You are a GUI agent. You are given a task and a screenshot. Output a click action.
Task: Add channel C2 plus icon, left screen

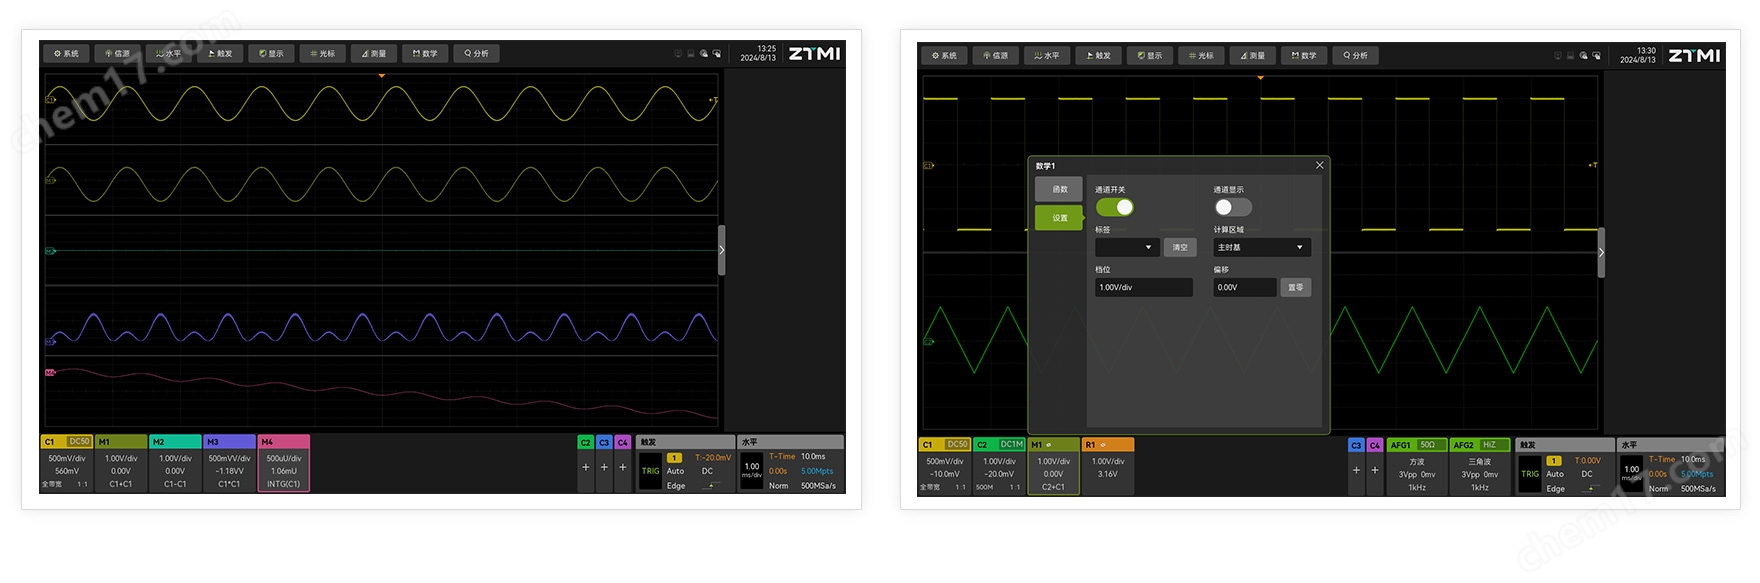coord(586,467)
